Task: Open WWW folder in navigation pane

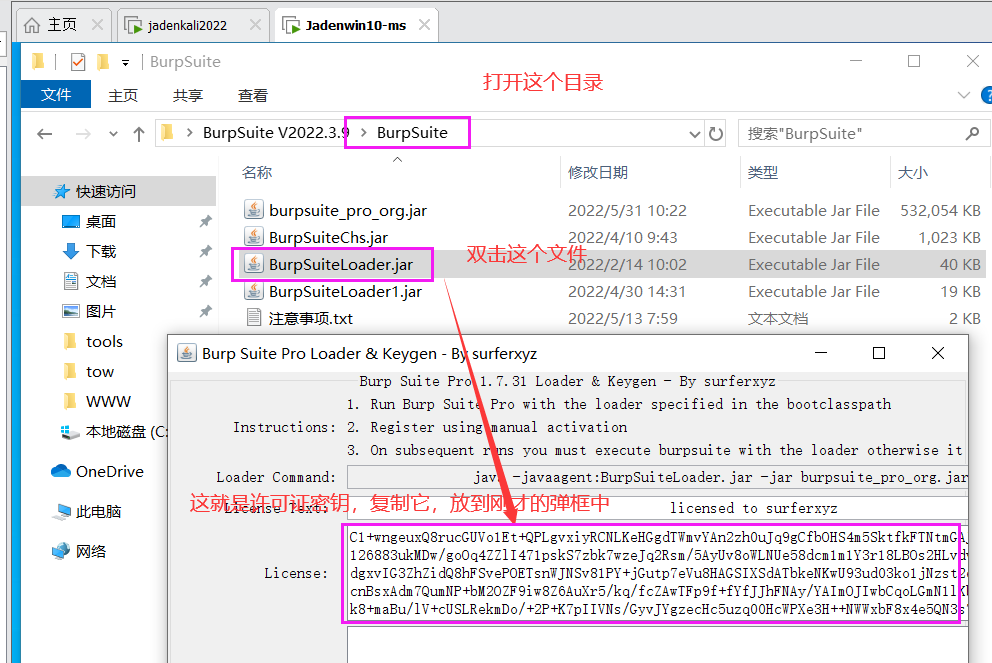Action: click(x=108, y=402)
